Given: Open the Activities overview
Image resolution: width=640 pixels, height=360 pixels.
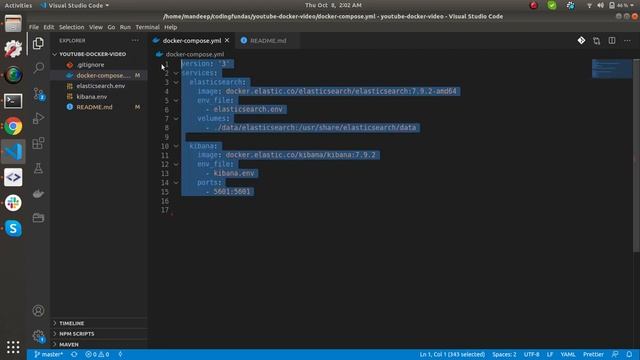Looking at the screenshot, I should [x=18, y=5].
